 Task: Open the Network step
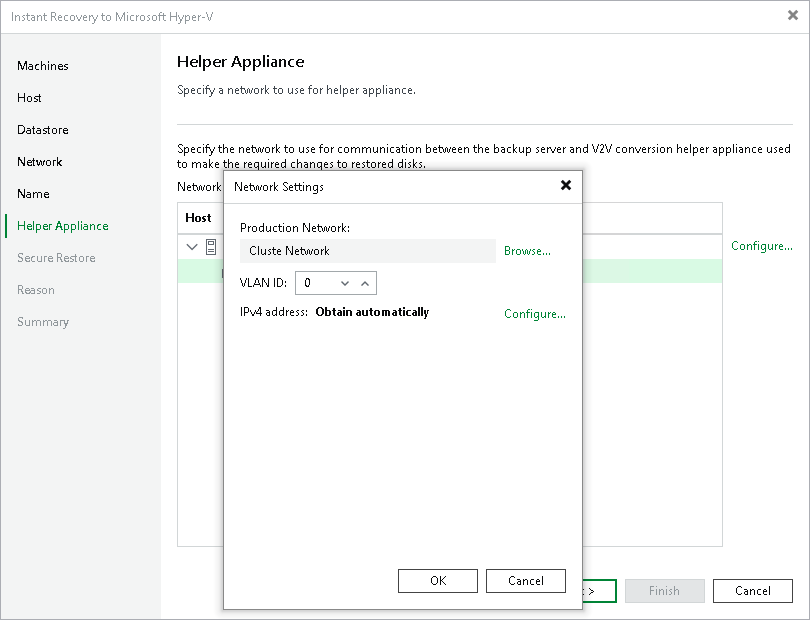tap(40, 162)
